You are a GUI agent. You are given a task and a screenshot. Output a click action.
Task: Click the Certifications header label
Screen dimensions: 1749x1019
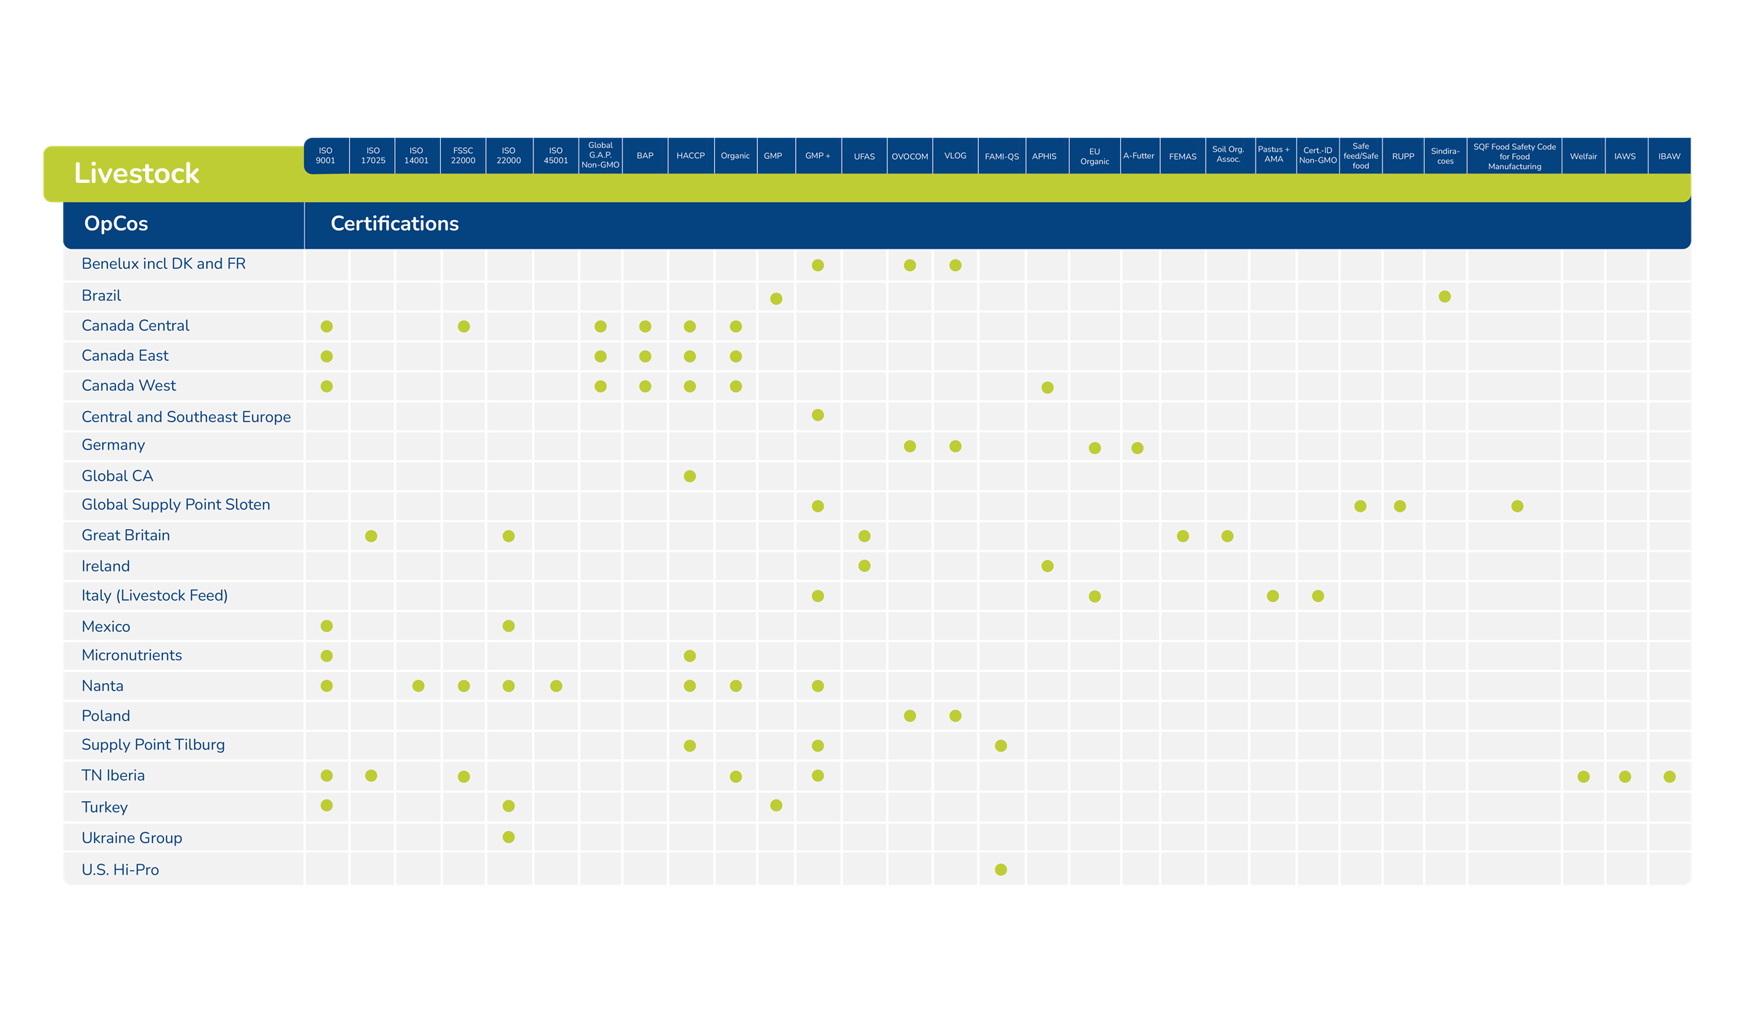[x=394, y=224]
